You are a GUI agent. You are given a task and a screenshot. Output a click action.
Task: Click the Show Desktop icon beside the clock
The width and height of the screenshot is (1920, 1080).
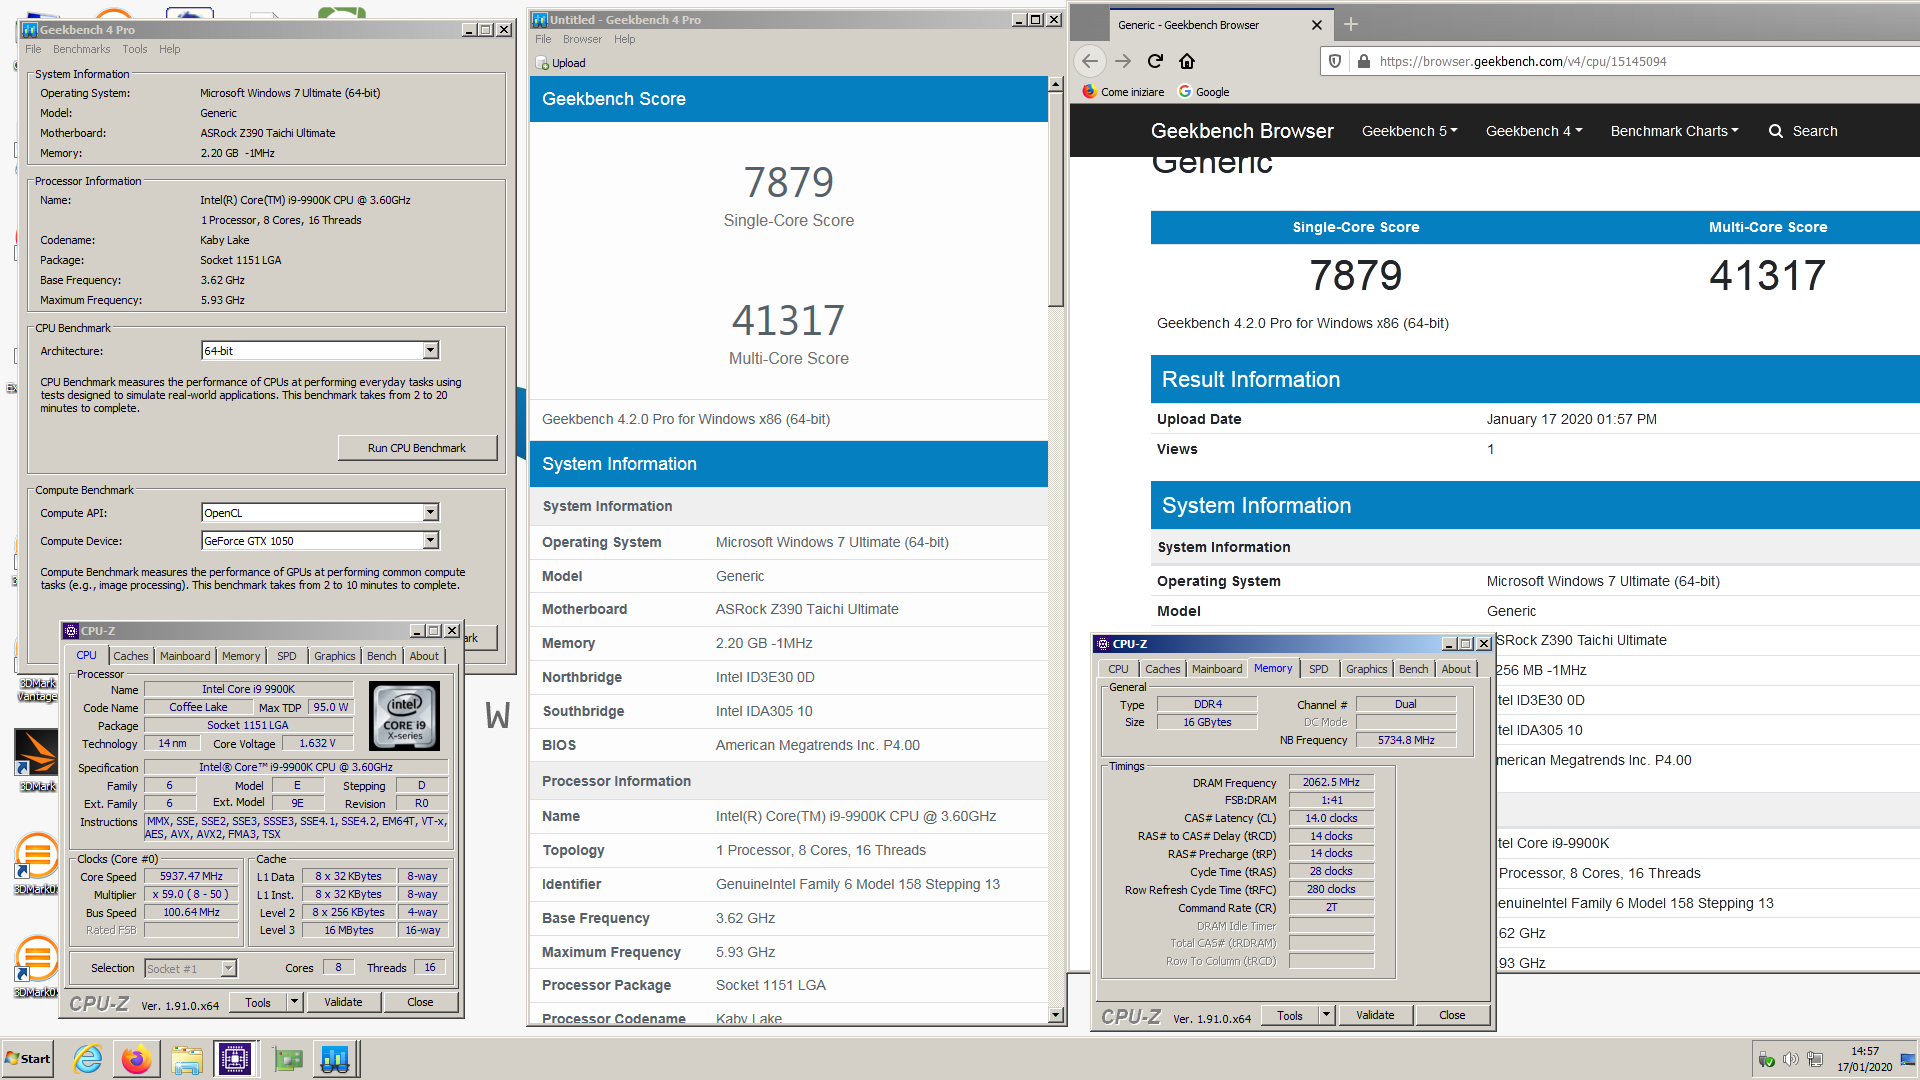[1908, 1059]
